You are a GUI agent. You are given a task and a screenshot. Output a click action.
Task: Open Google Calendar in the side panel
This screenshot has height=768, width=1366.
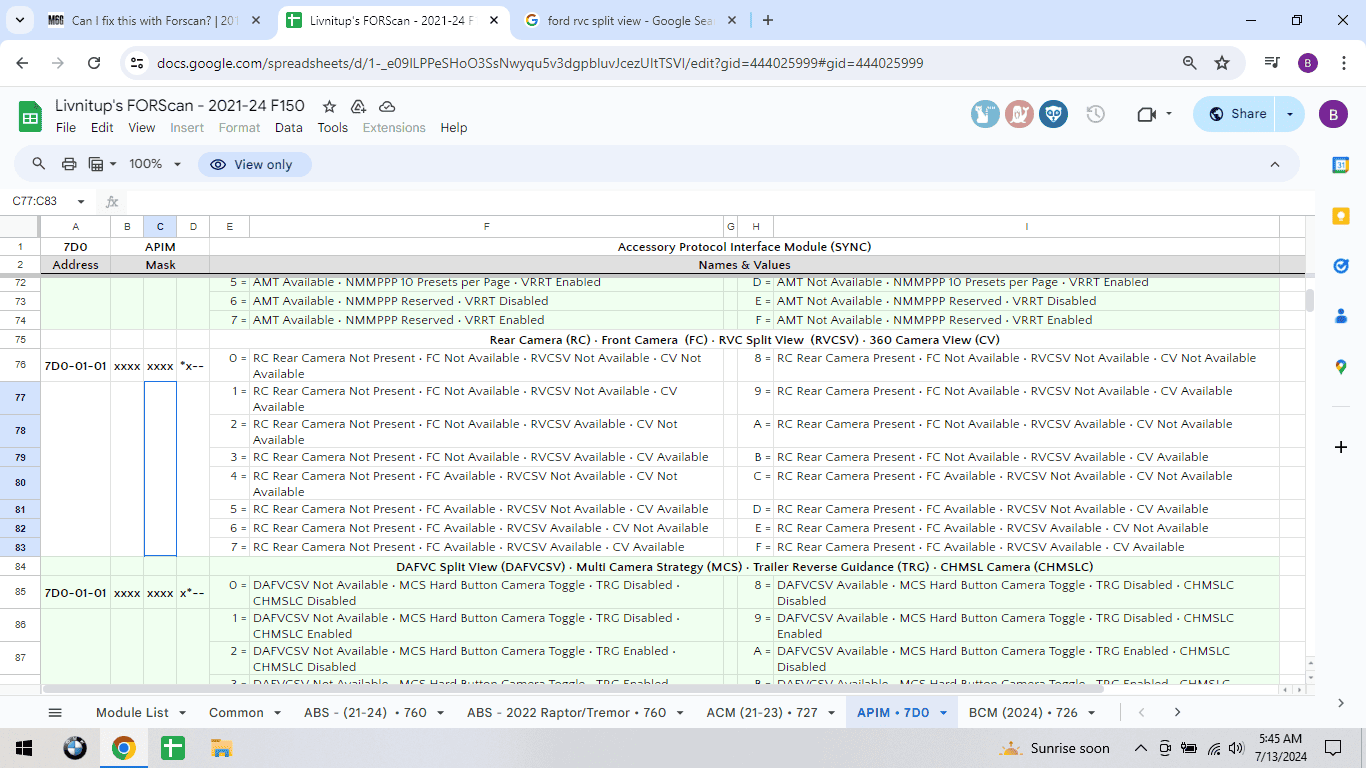tap(1341, 165)
